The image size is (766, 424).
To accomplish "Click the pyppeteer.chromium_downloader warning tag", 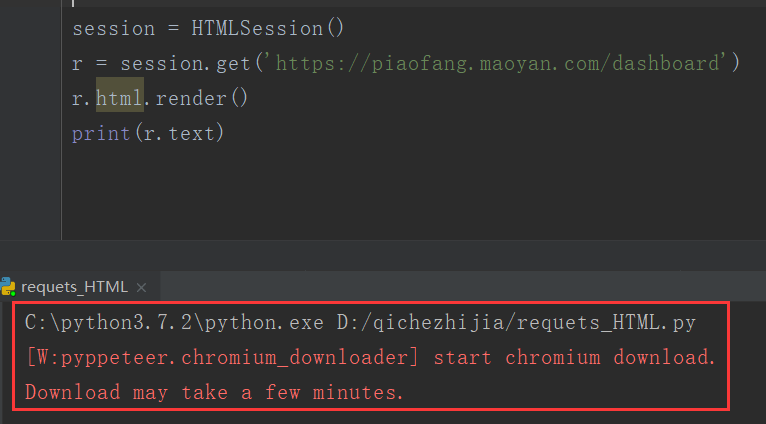I will (222, 358).
